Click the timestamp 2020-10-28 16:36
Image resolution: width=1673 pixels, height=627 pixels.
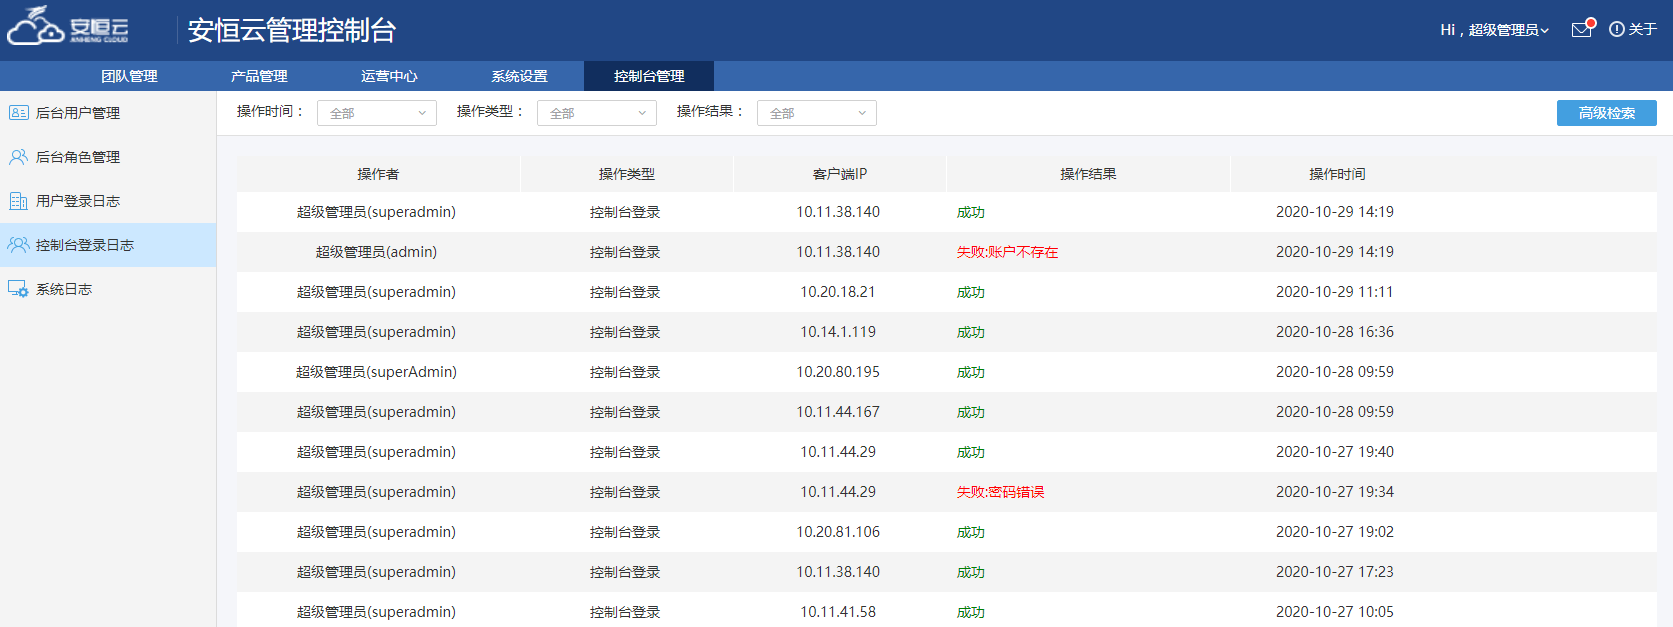tap(1335, 332)
